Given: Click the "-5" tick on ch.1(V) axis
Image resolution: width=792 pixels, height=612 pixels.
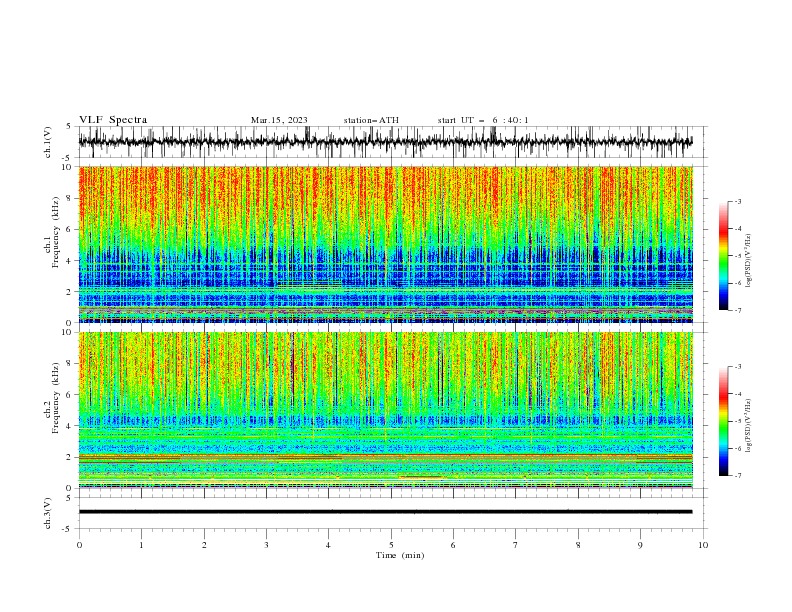Looking at the screenshot, I should coord(67,158).
